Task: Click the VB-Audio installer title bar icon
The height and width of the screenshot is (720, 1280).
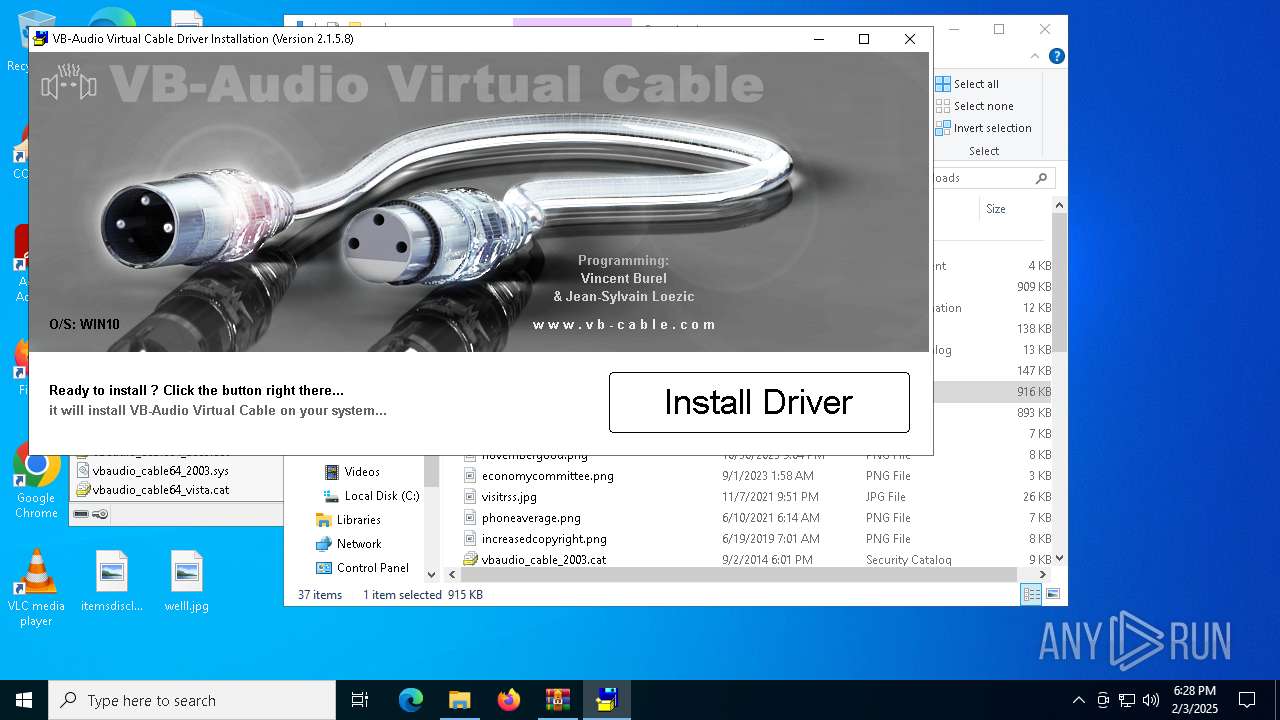Action: (x=40, y=39)
